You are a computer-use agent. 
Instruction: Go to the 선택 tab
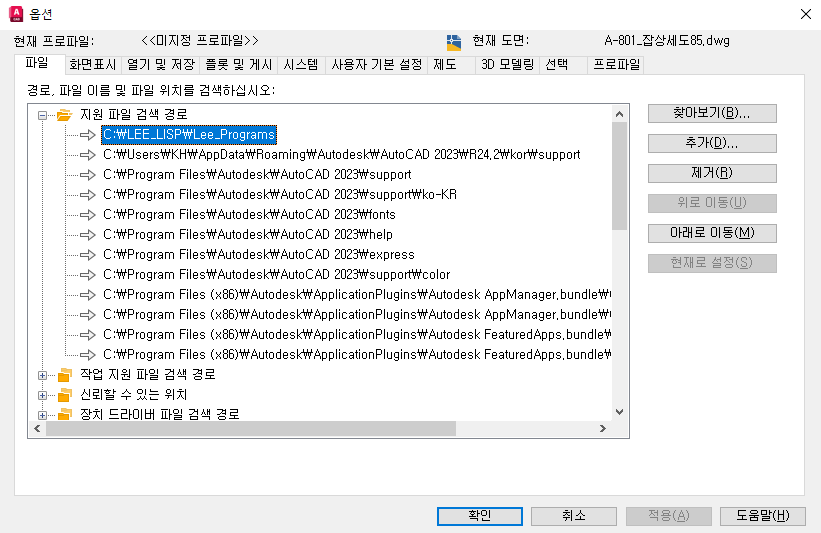[x=563, y=65]
